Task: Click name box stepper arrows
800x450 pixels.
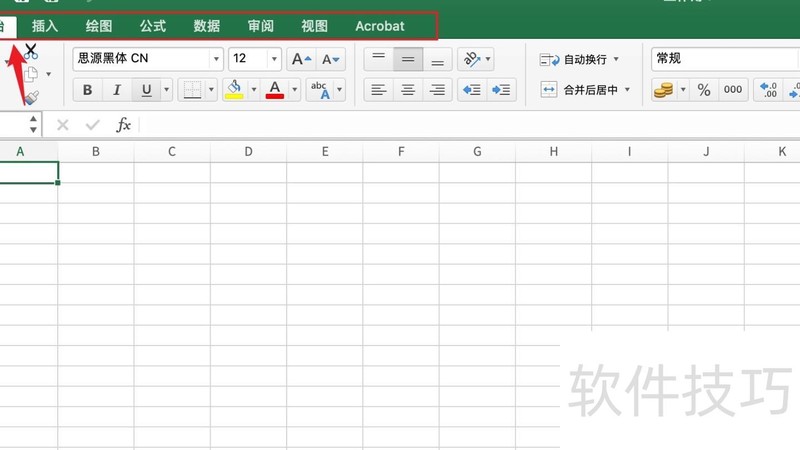Action: pos(33,124)
